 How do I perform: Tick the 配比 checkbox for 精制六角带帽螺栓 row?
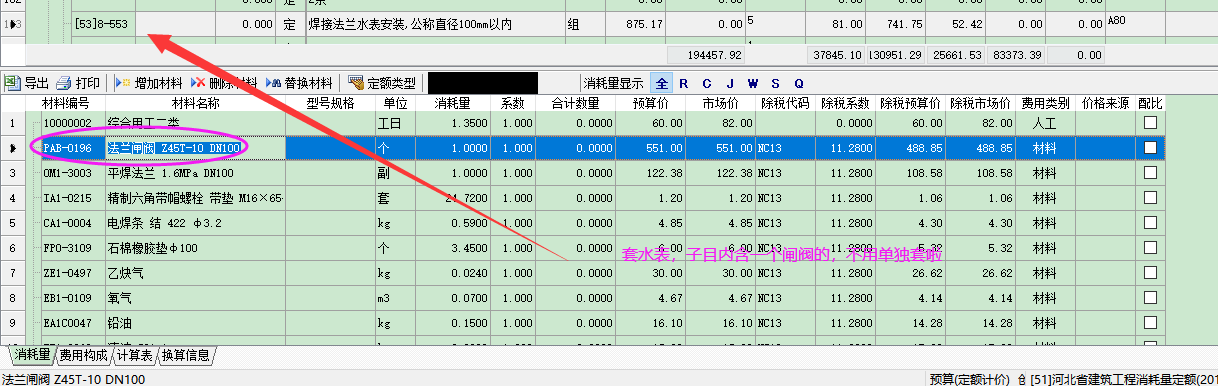click(1150, 197)
